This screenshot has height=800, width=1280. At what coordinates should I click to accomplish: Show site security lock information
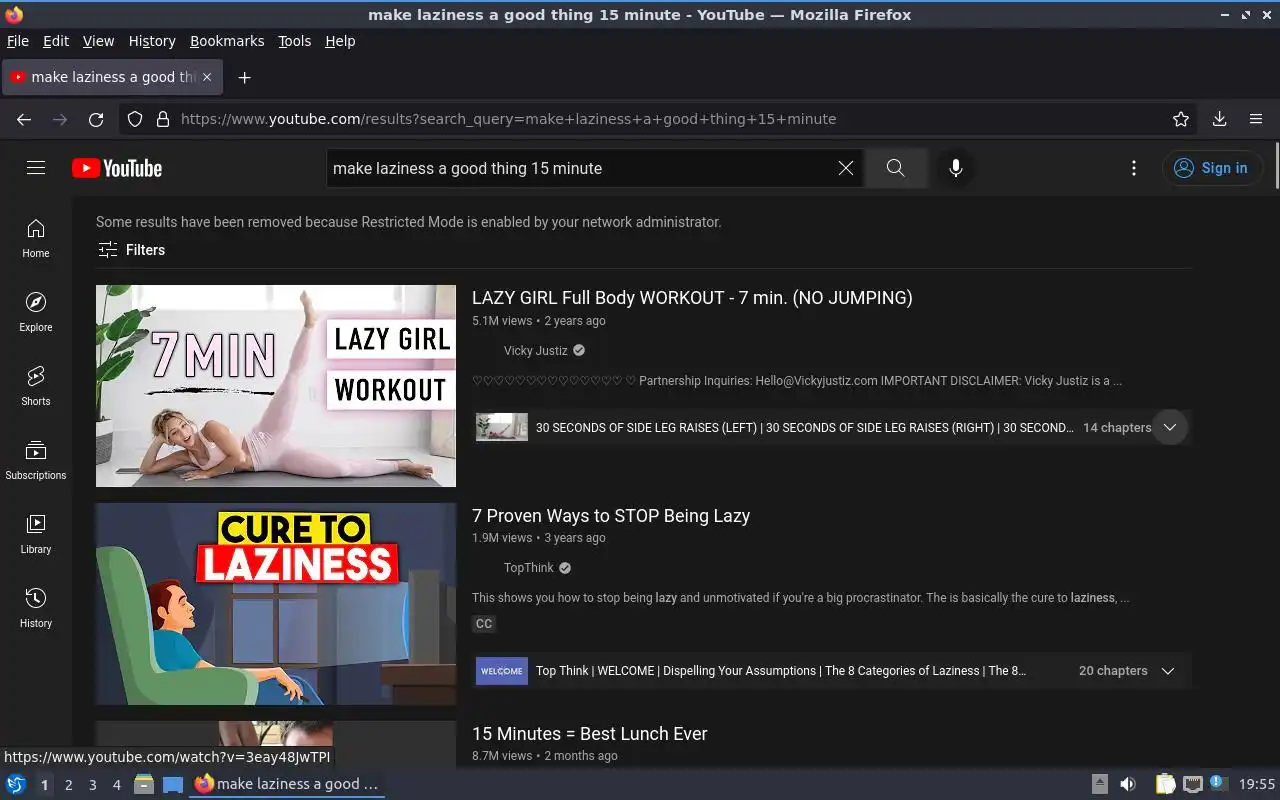163,119
